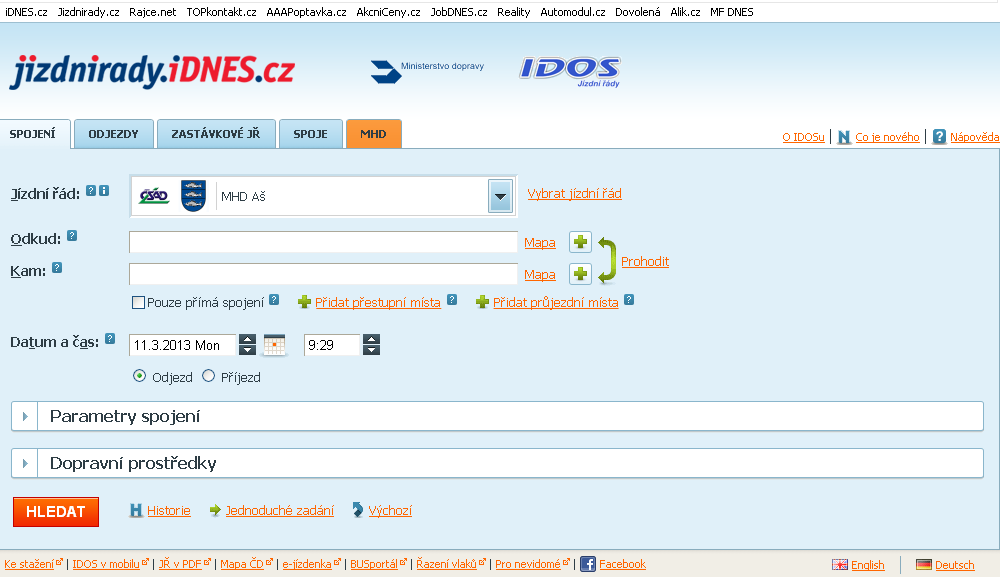Increase the time with up arrow

(x=371, y=340)
